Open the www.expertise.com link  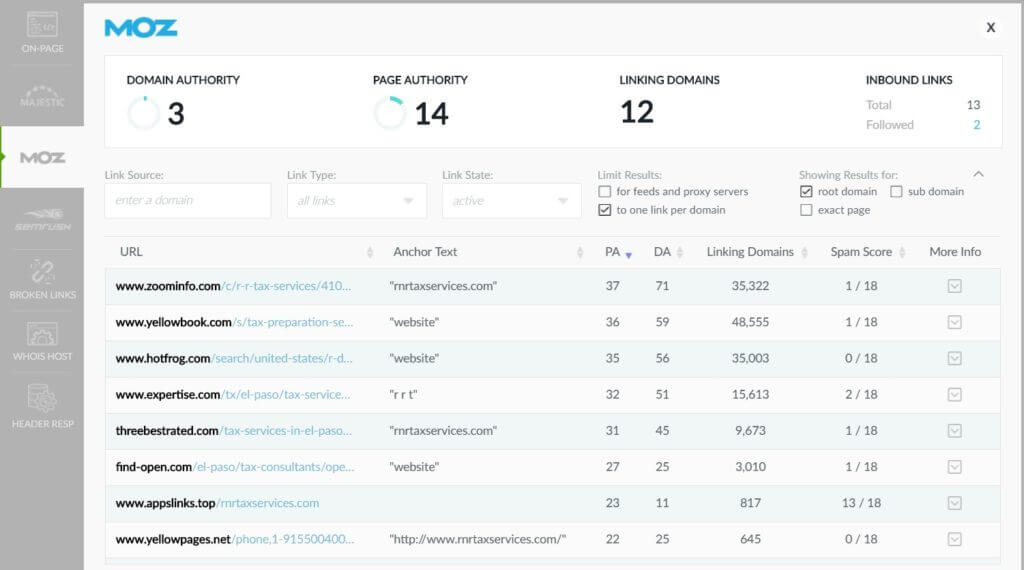pyautogui.click(x=233, y=395)
